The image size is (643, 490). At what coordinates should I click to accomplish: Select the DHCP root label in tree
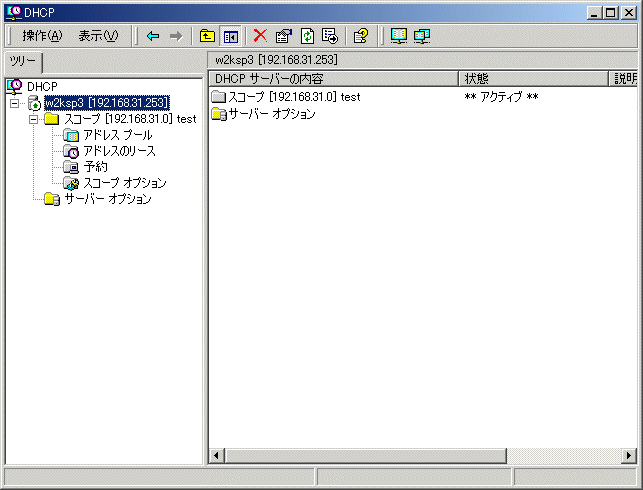tap(42, 87)
